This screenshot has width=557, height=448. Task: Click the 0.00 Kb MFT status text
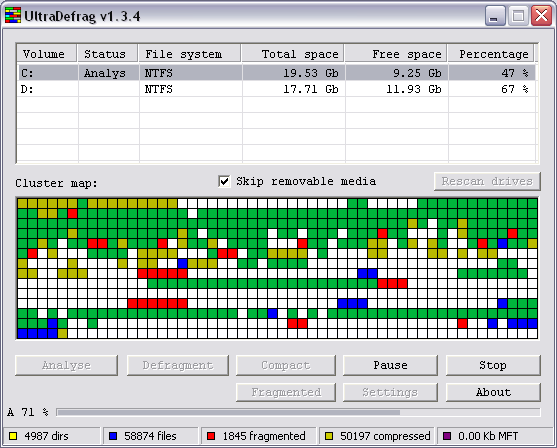(x=488, y=436)
